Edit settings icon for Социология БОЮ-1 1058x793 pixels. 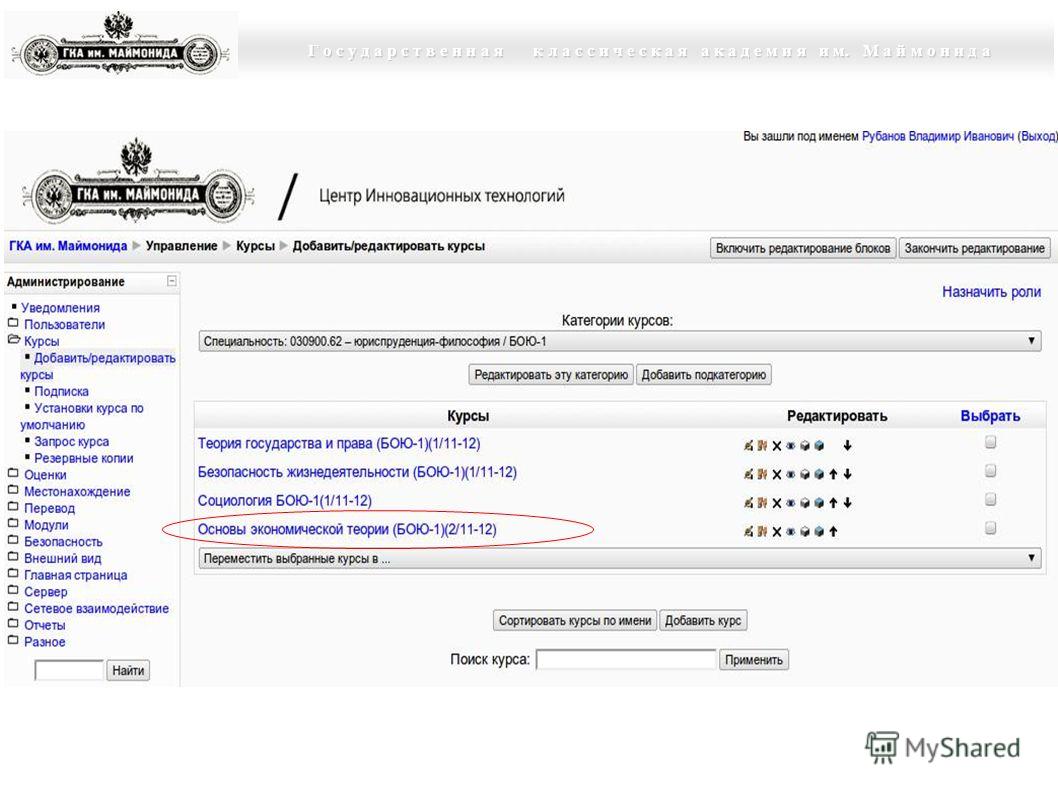(x=748, y=503)
